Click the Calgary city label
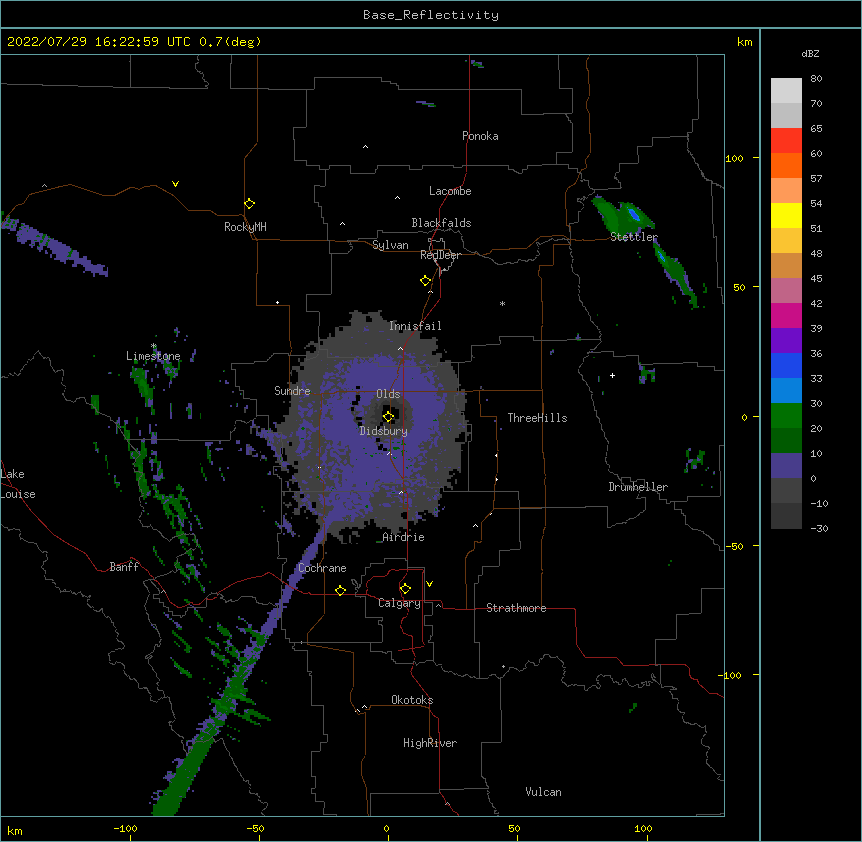The image size is (862, 842). pos(399,603)
